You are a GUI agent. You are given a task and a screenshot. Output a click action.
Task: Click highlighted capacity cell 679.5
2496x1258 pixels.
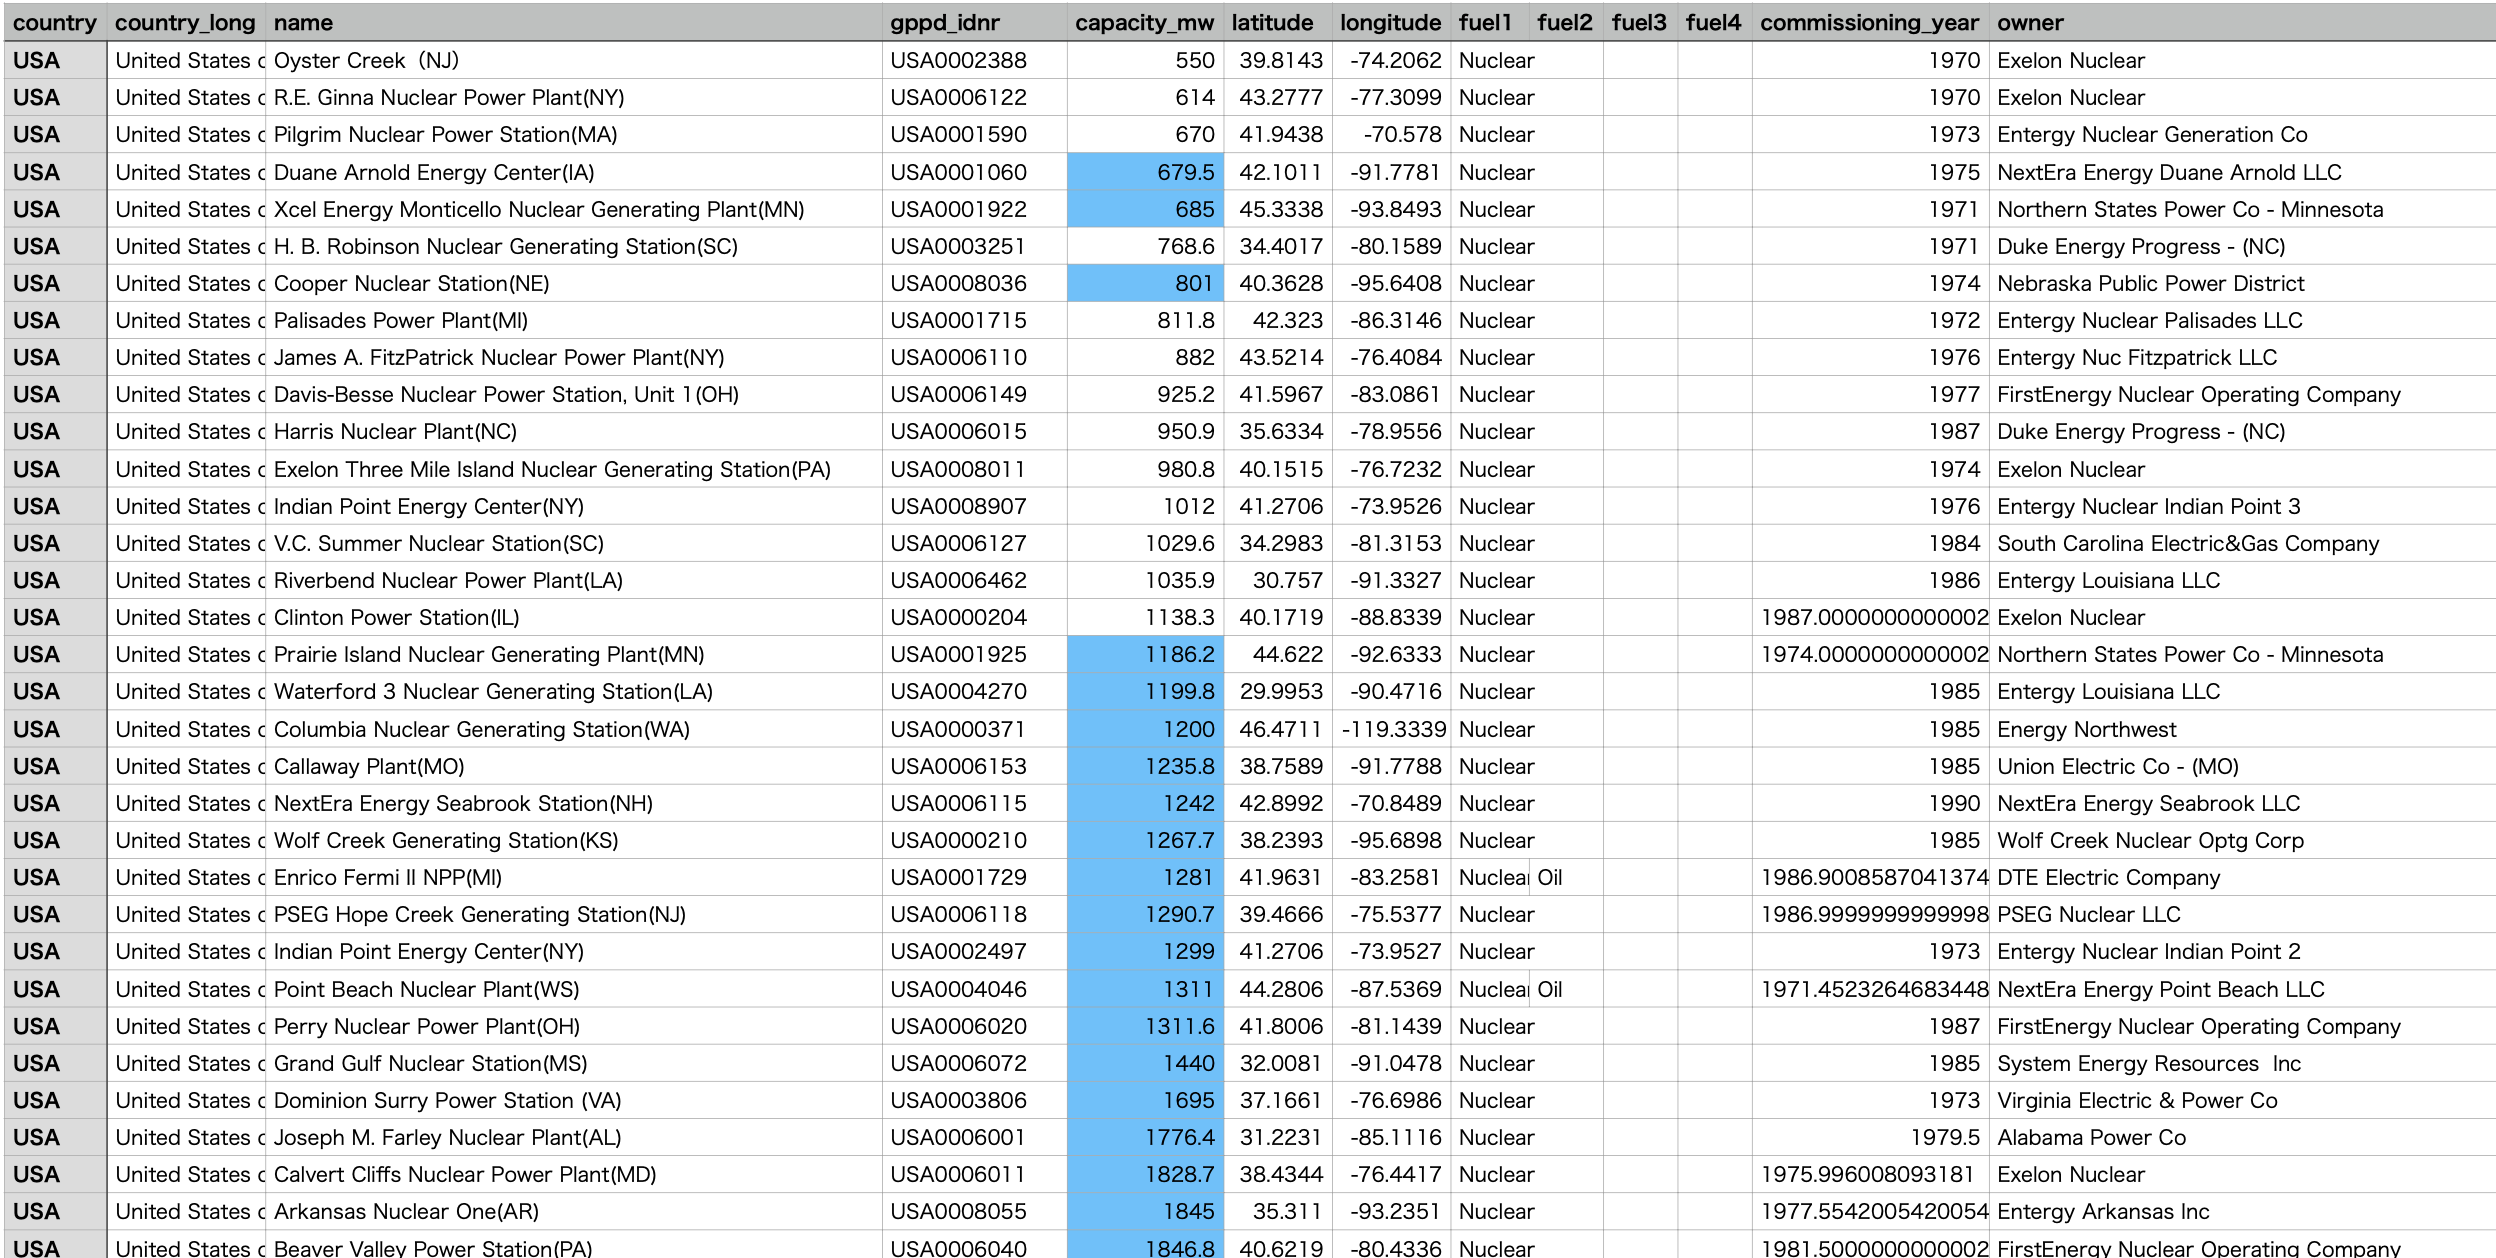click(1145, 172)
